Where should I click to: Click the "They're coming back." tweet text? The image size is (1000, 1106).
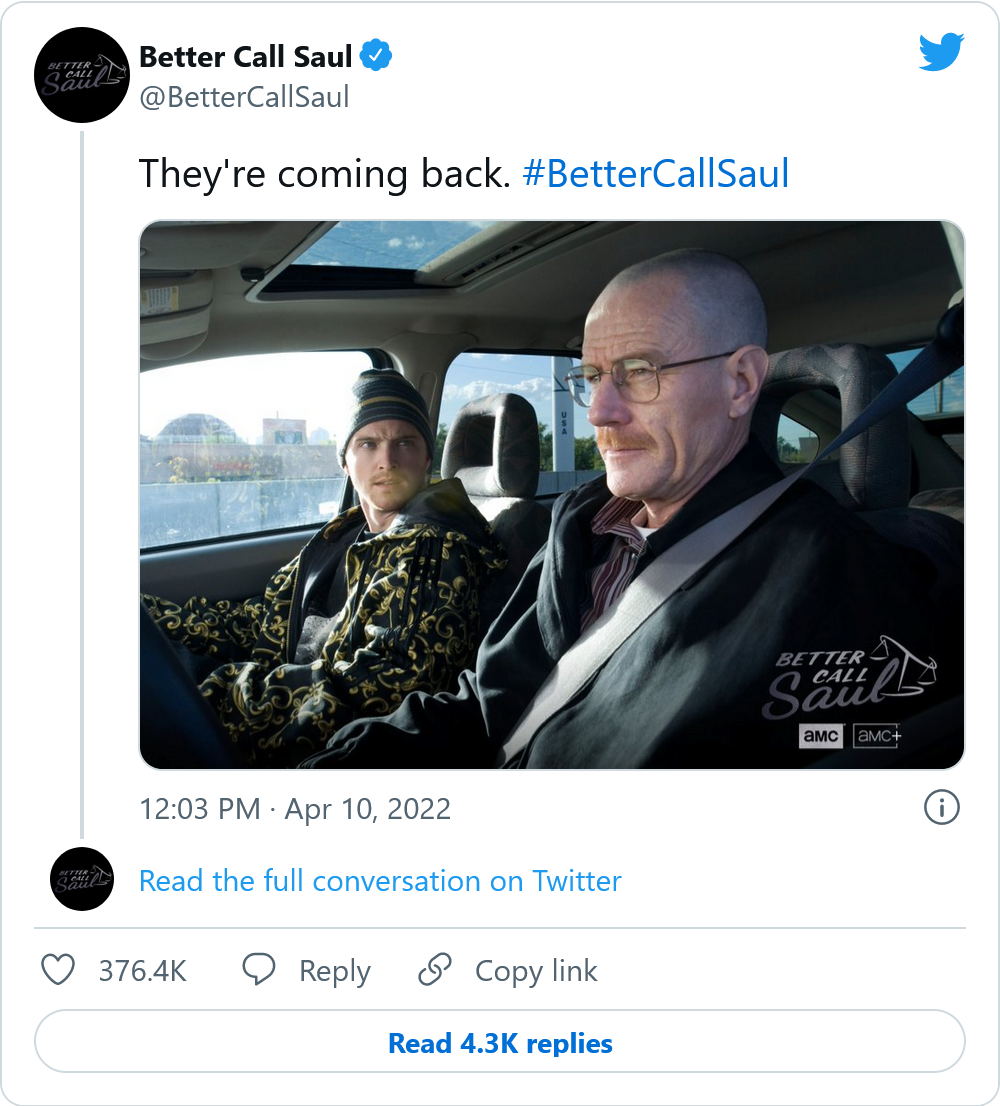(x=324, y=174)
